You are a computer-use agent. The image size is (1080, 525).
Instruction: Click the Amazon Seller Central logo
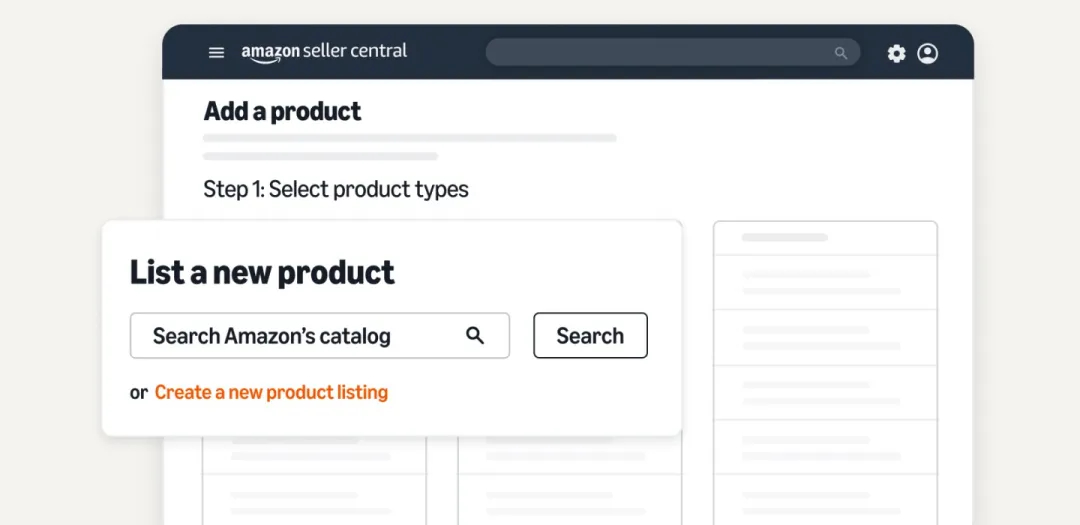[324, 52]
